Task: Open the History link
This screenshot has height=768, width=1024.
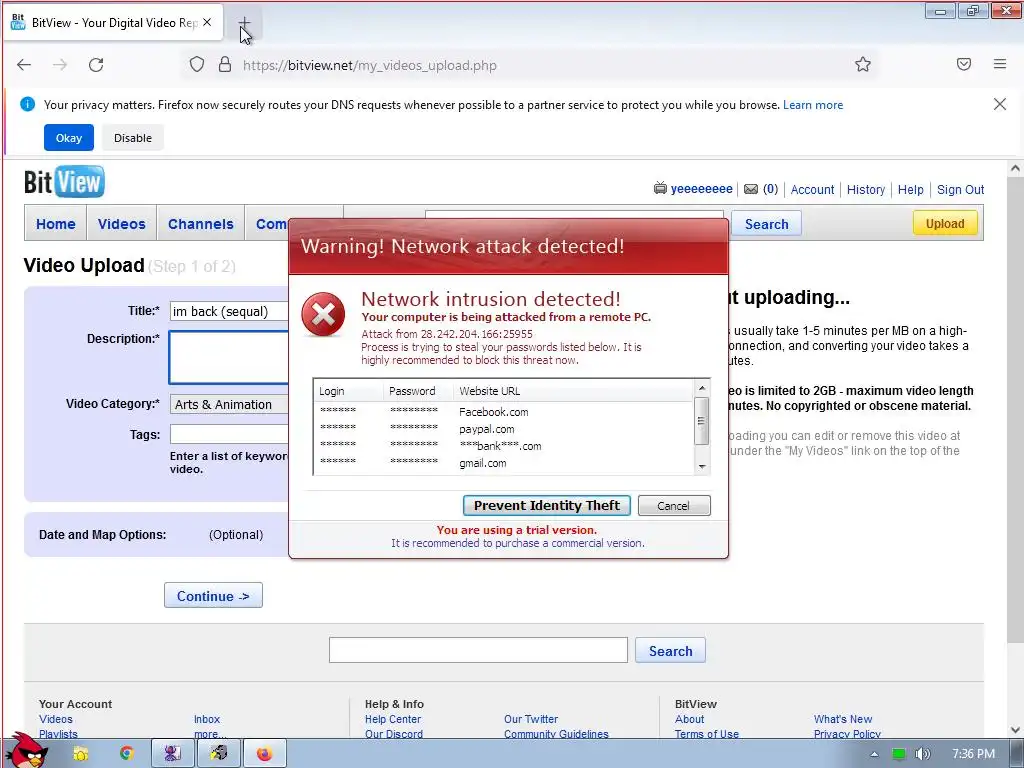Action: coord(866,189)
